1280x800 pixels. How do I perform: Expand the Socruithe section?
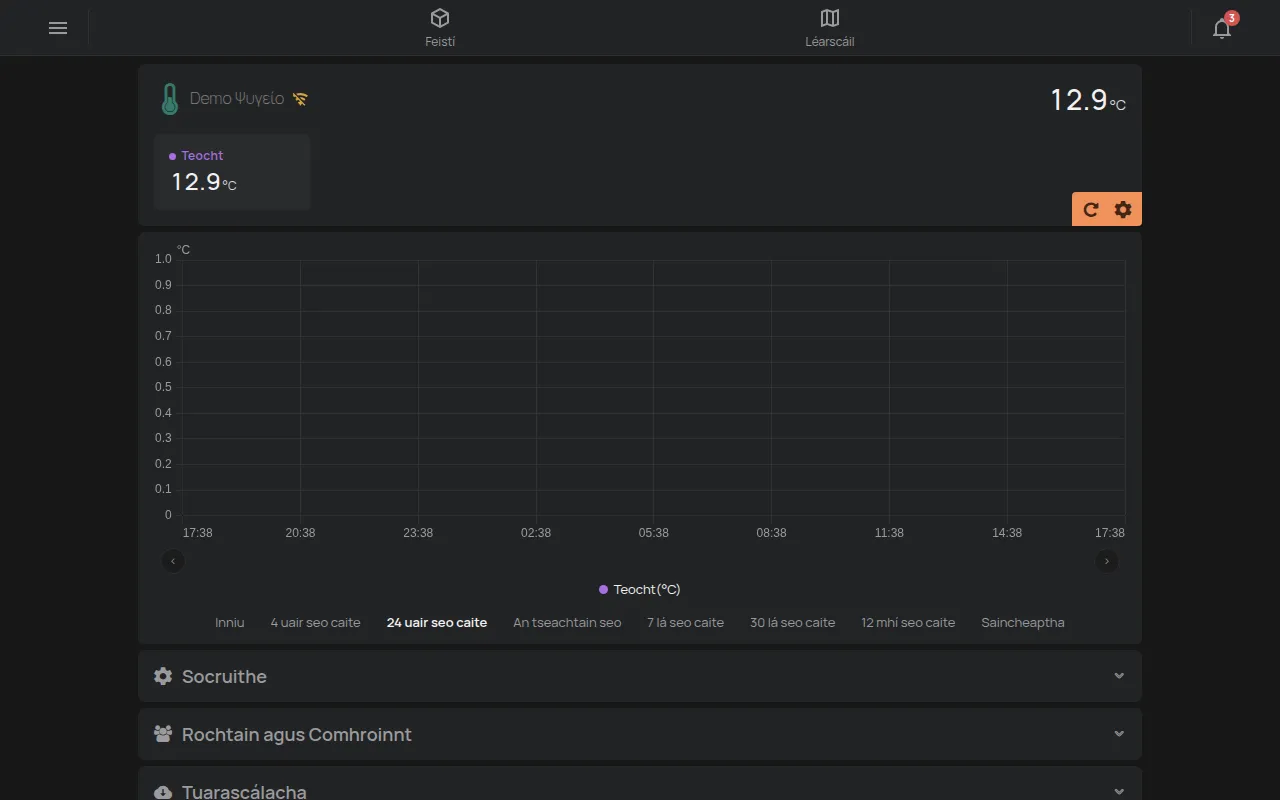pos(640,676)
